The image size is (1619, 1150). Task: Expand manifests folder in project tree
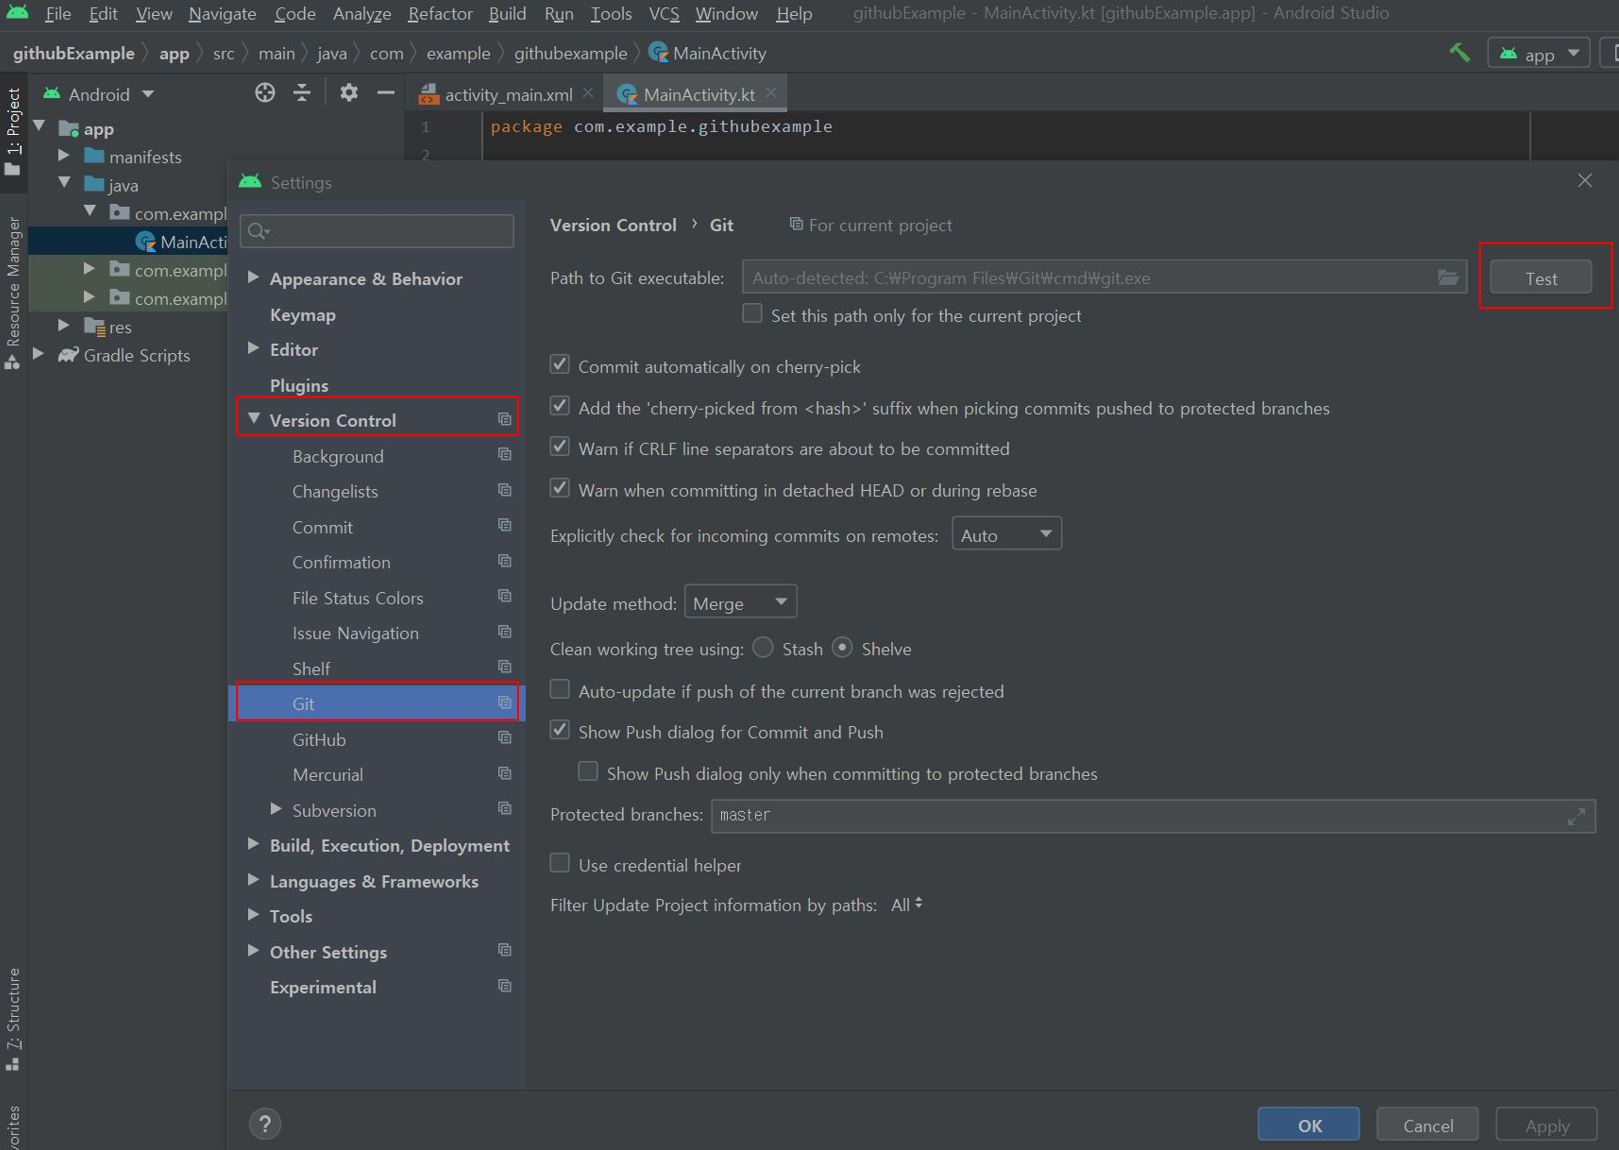click(64, 156)
